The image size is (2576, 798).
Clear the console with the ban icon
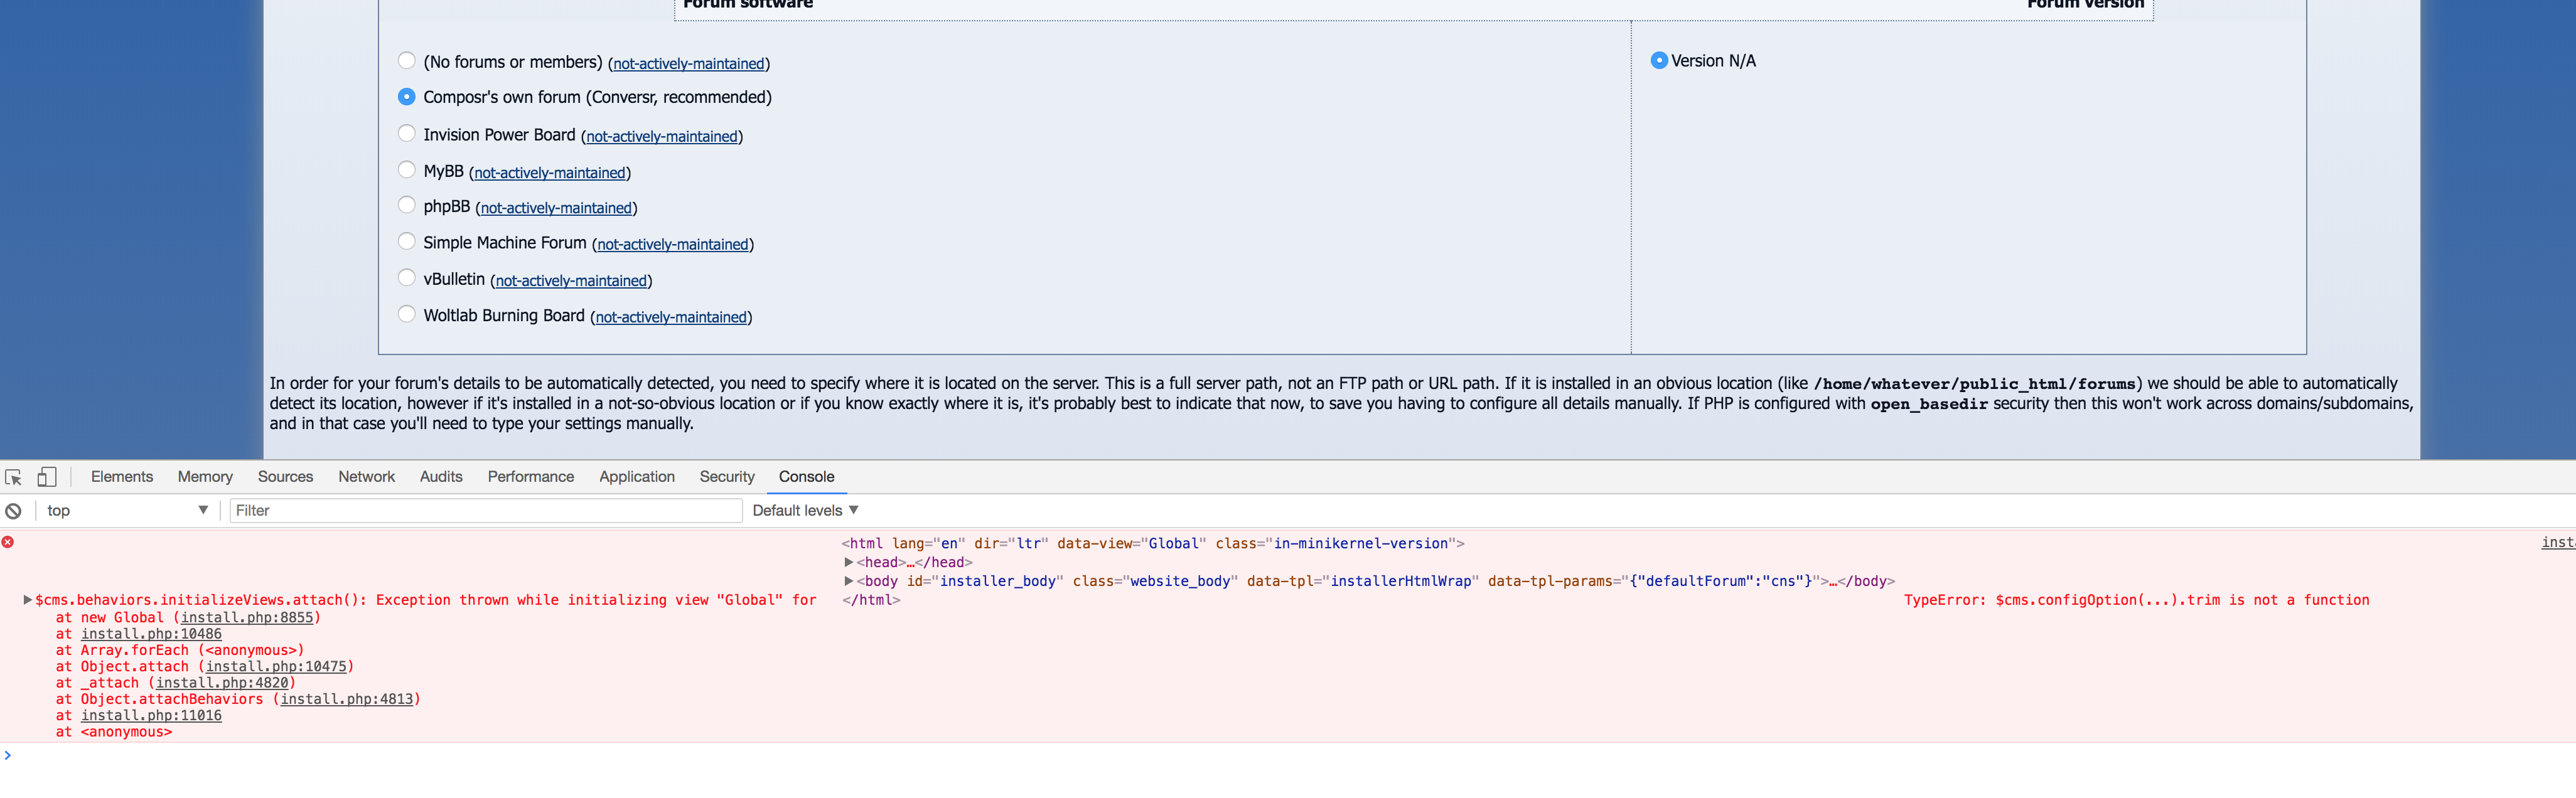(13, 511)
